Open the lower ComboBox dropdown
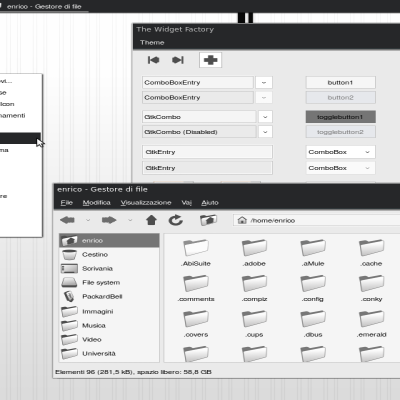Image resolution: width=400 pixels, height=400 pixels. click(x=341, y=168)
